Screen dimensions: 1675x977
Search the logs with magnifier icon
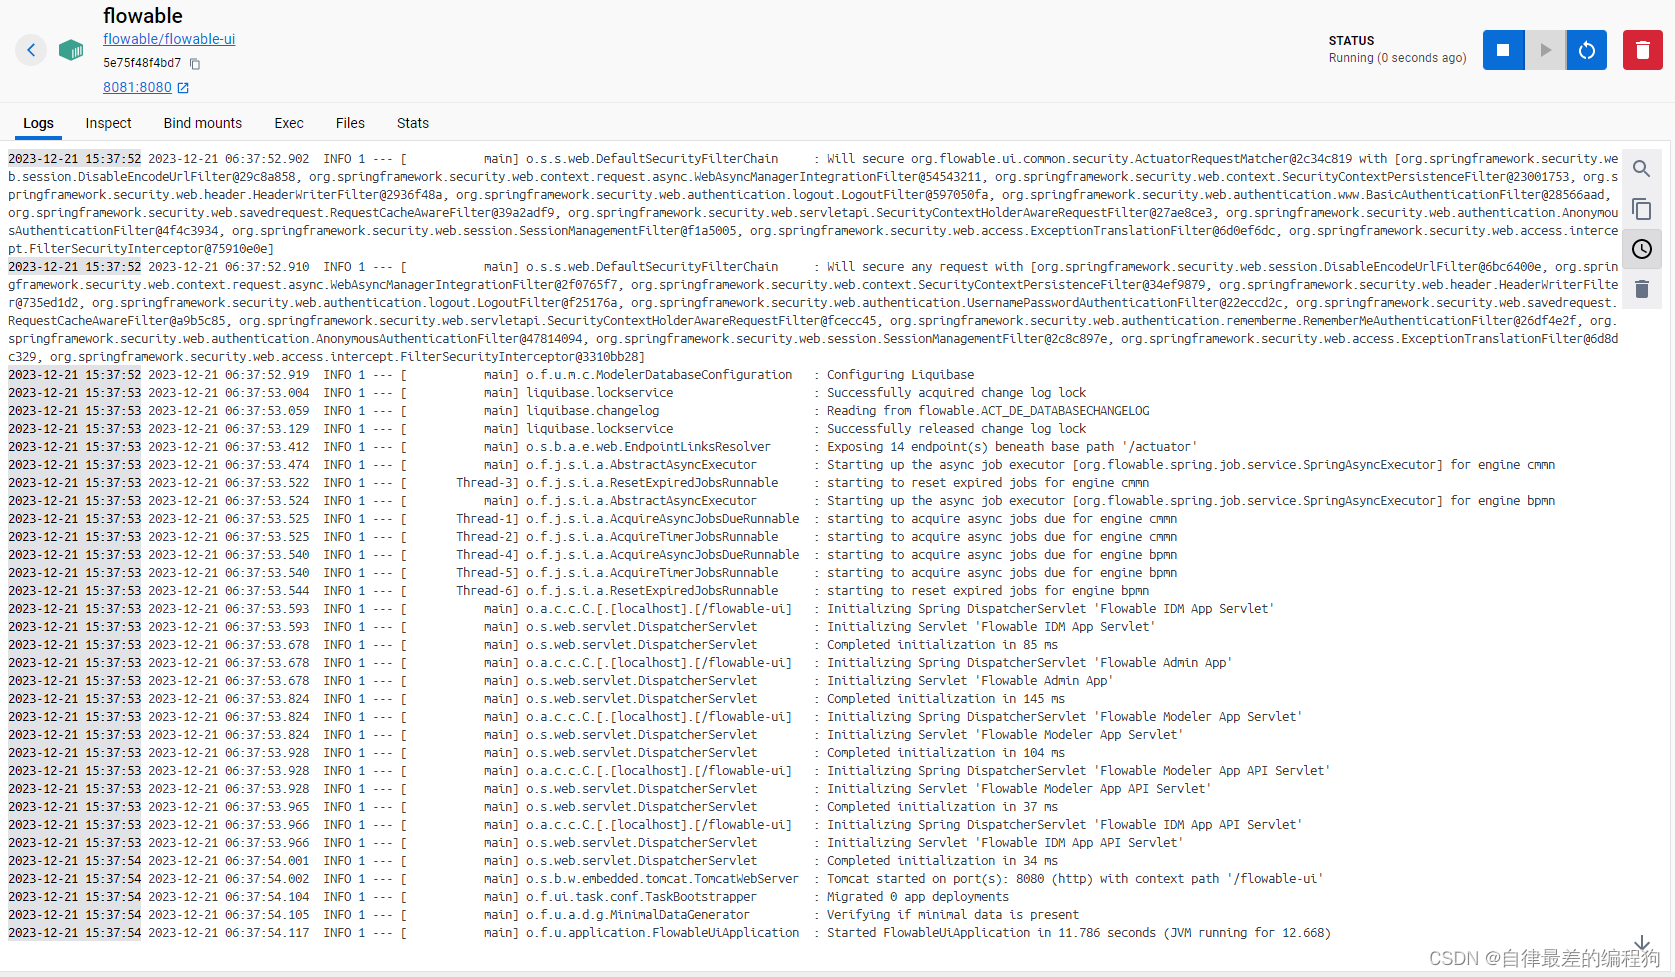[1642, 169]
